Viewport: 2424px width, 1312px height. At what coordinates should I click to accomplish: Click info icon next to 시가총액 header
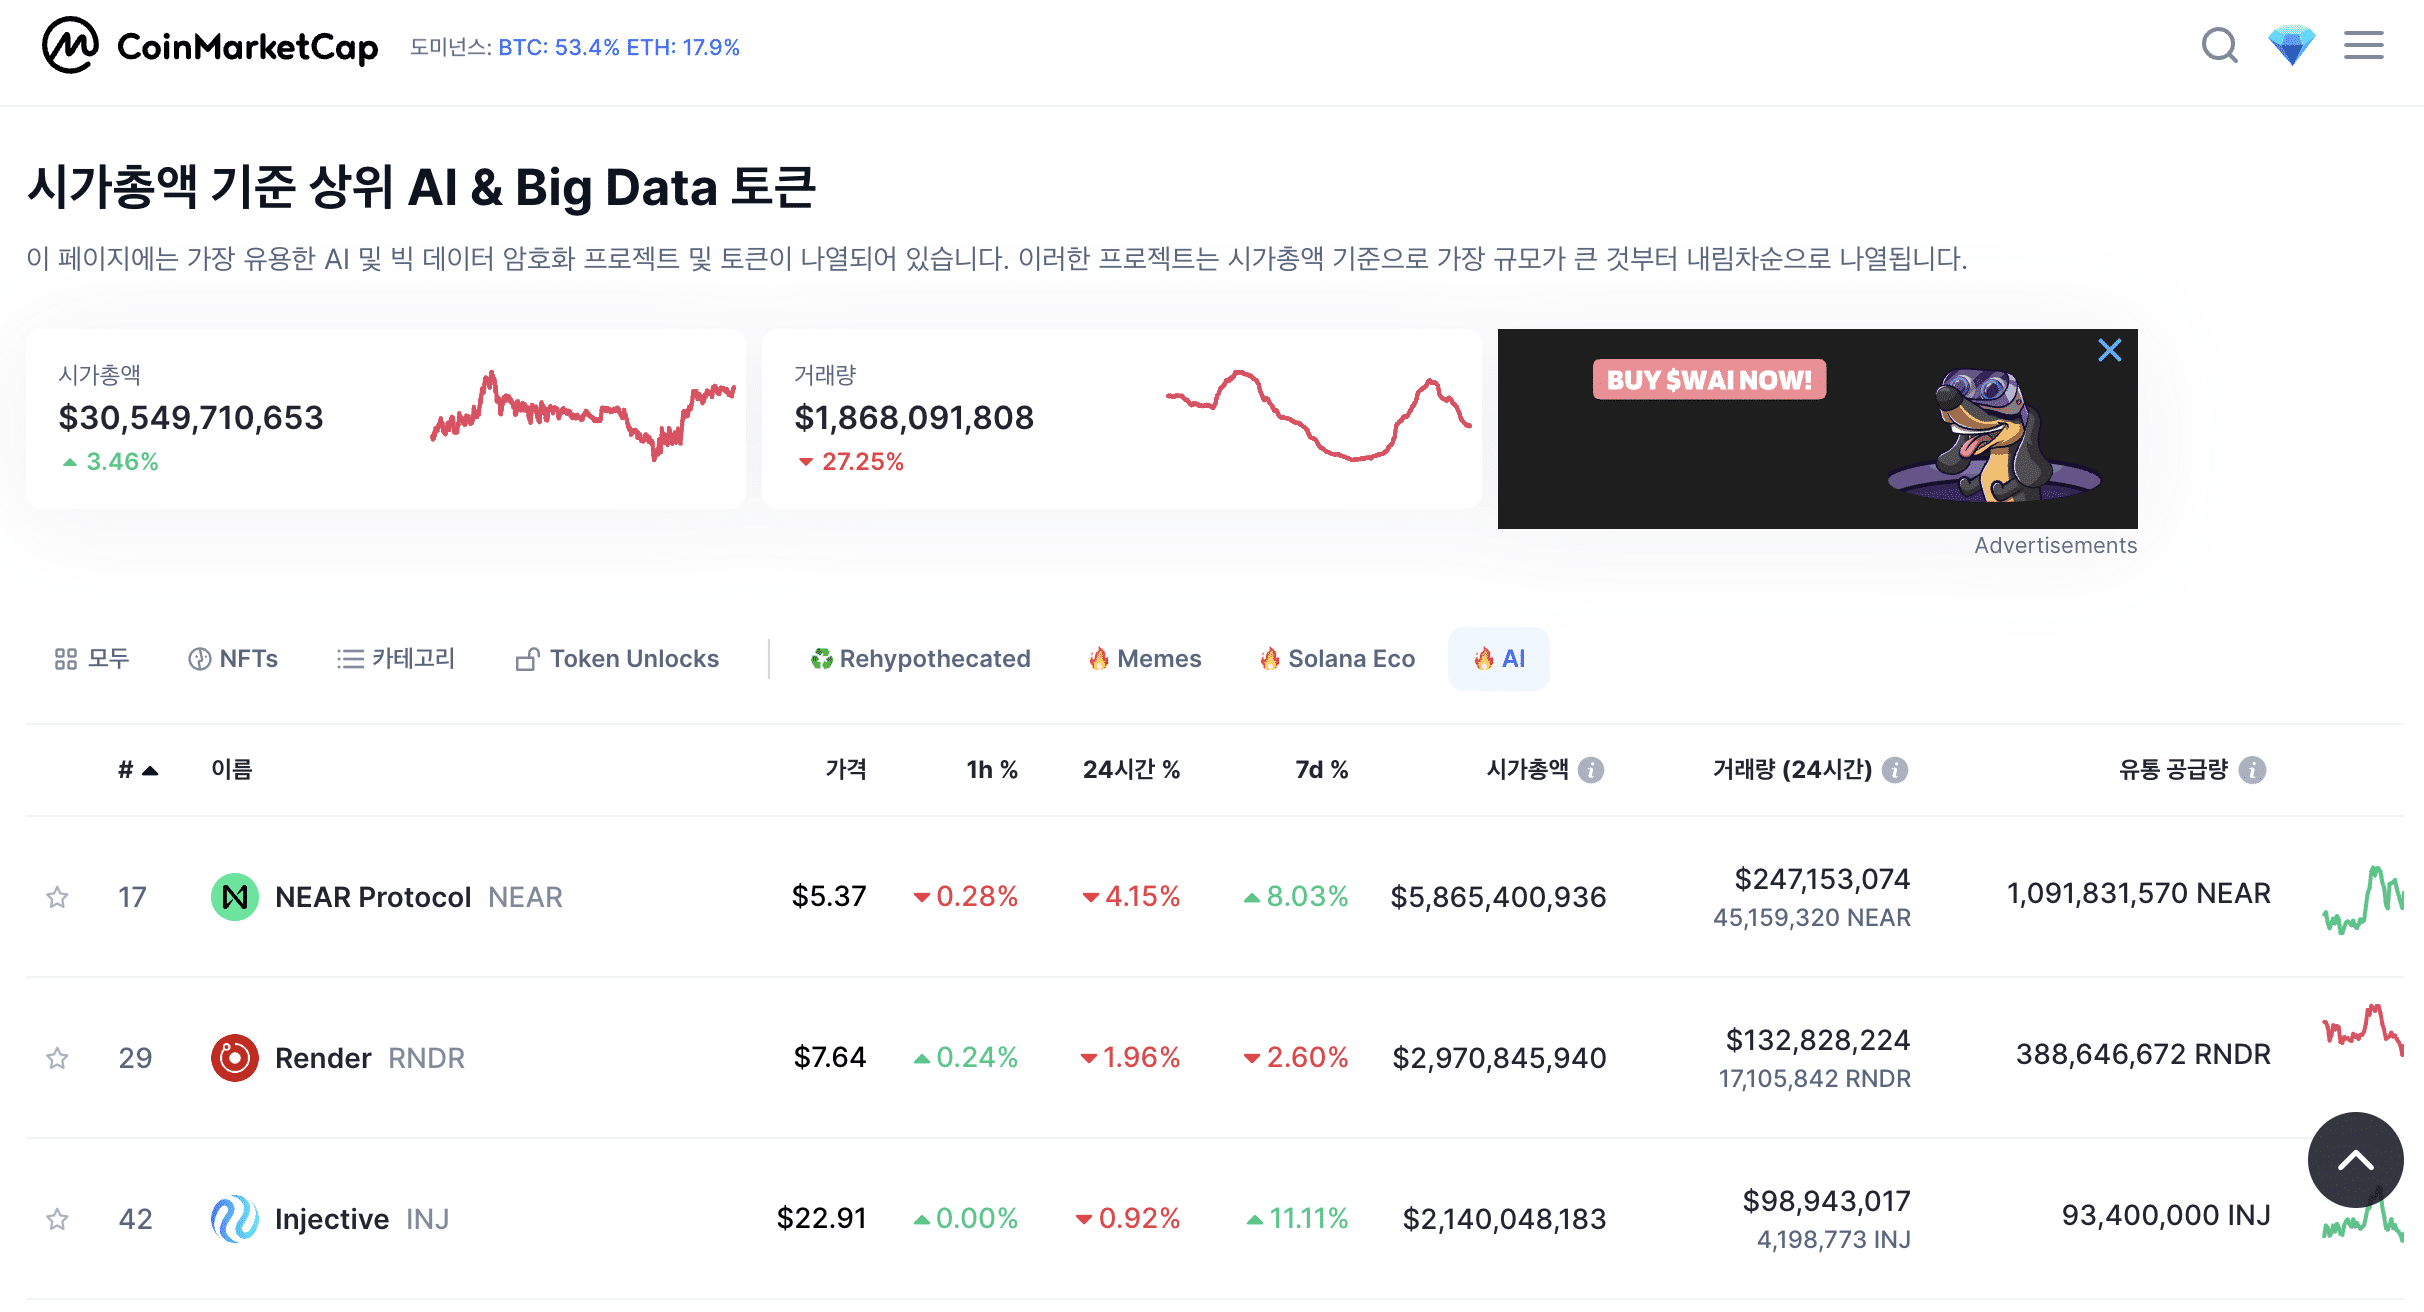1591,770
